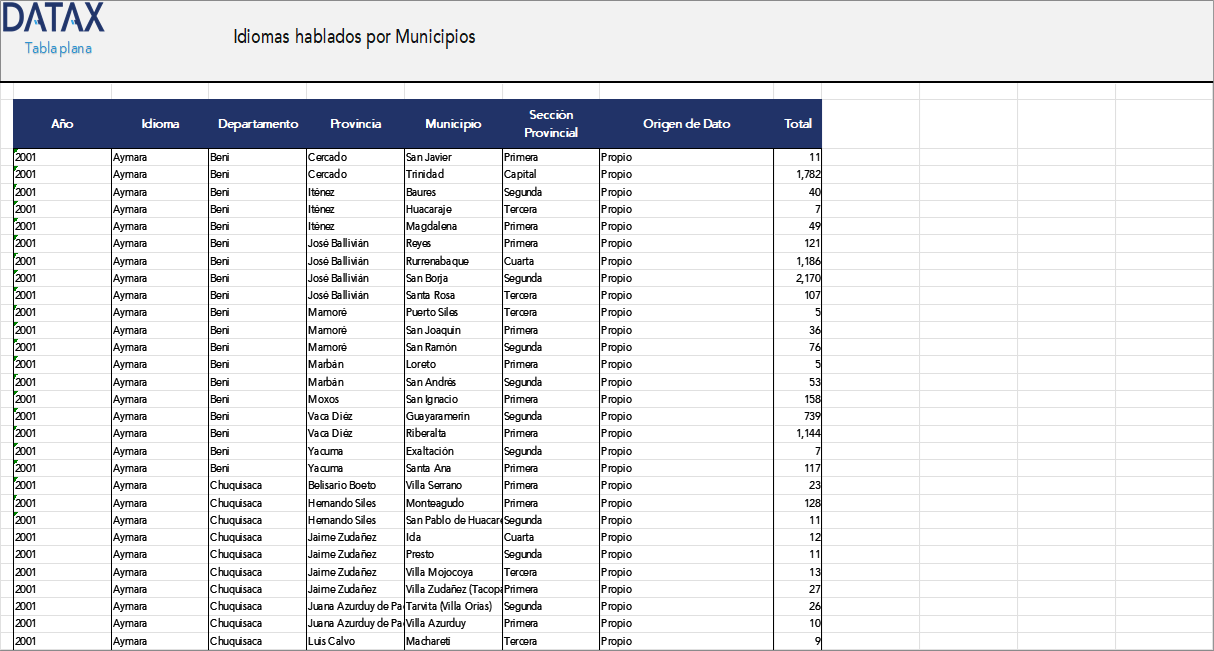Image resolution: width=1214 pixels, height=651 pixels.
Task: Click the total value 76
Action: point(798,347)
